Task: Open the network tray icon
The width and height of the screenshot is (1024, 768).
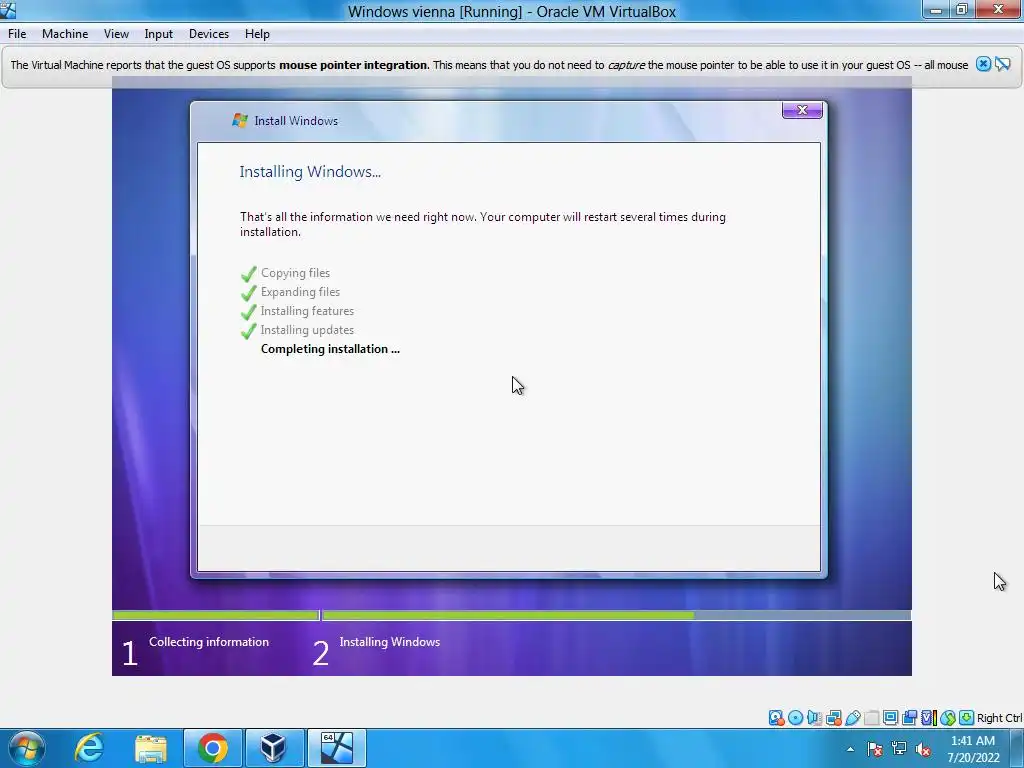Action: (x=899, y=749)
